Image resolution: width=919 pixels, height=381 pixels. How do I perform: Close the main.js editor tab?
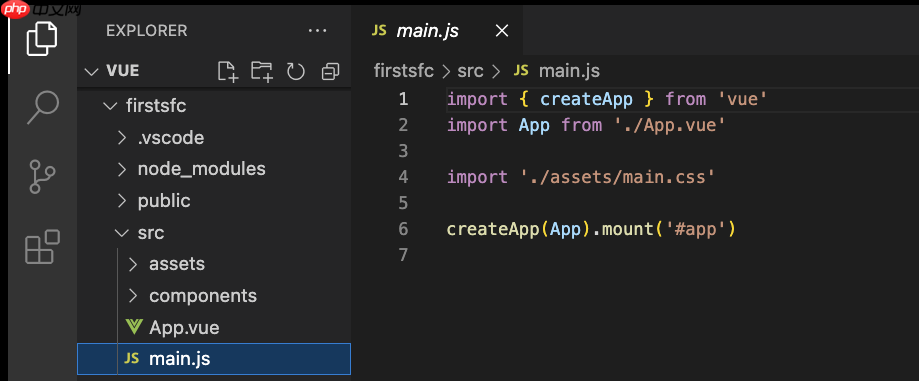502,32
